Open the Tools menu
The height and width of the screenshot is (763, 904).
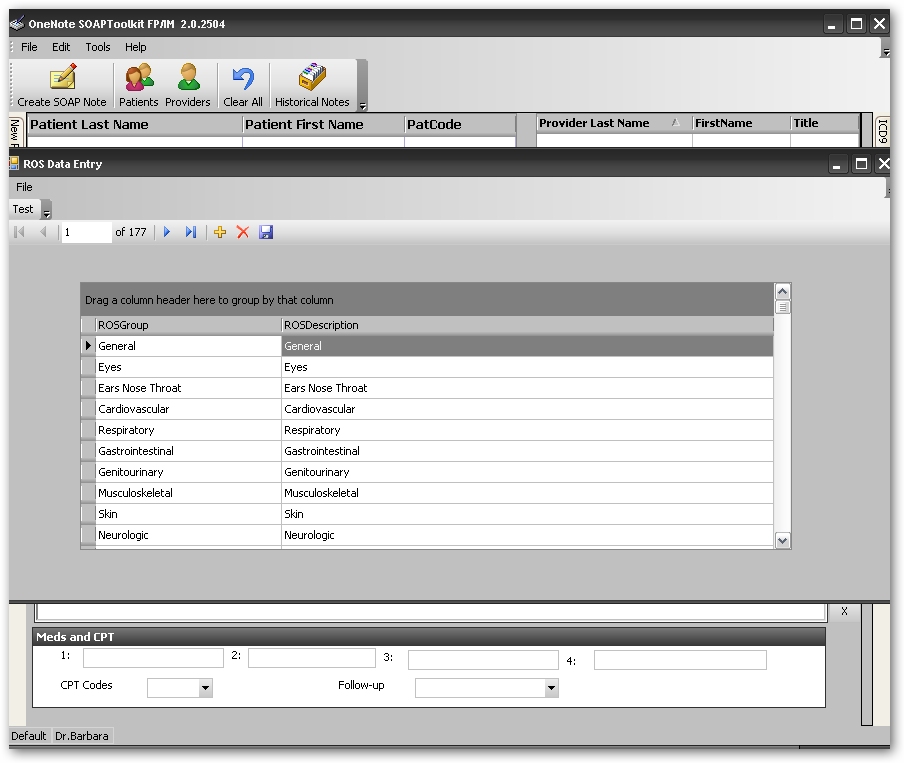pos(98,47)
